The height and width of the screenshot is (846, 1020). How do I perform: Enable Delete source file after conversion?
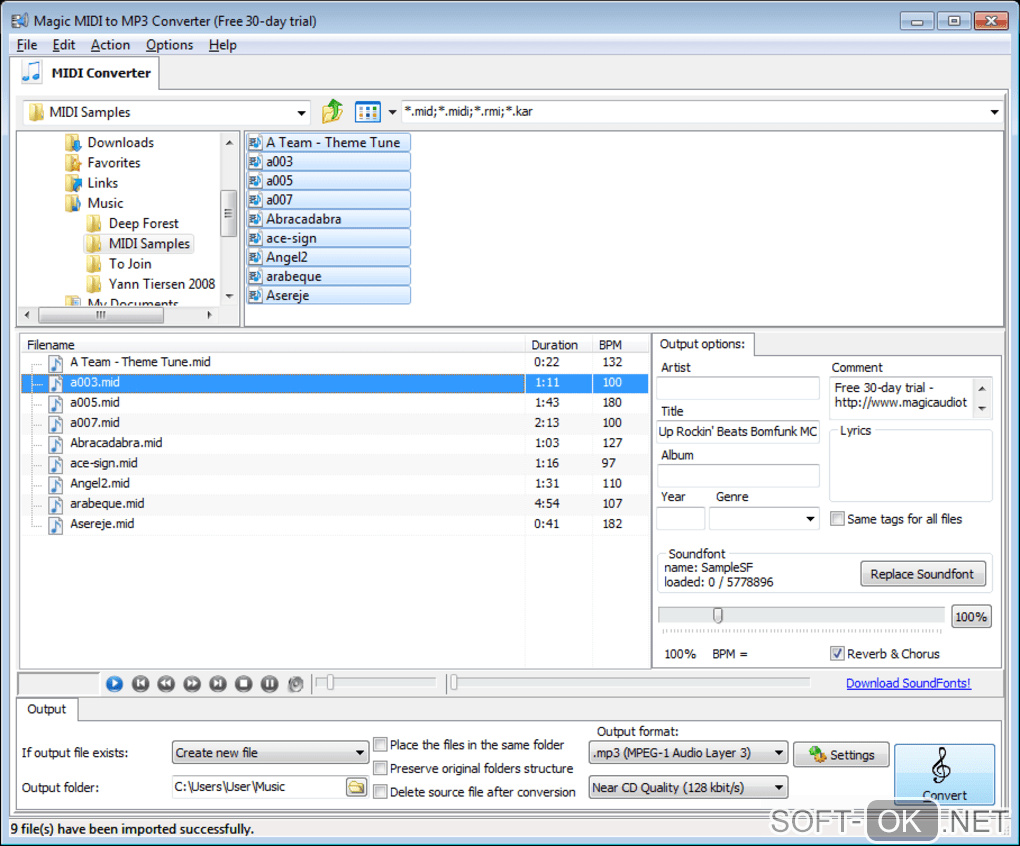381,792
